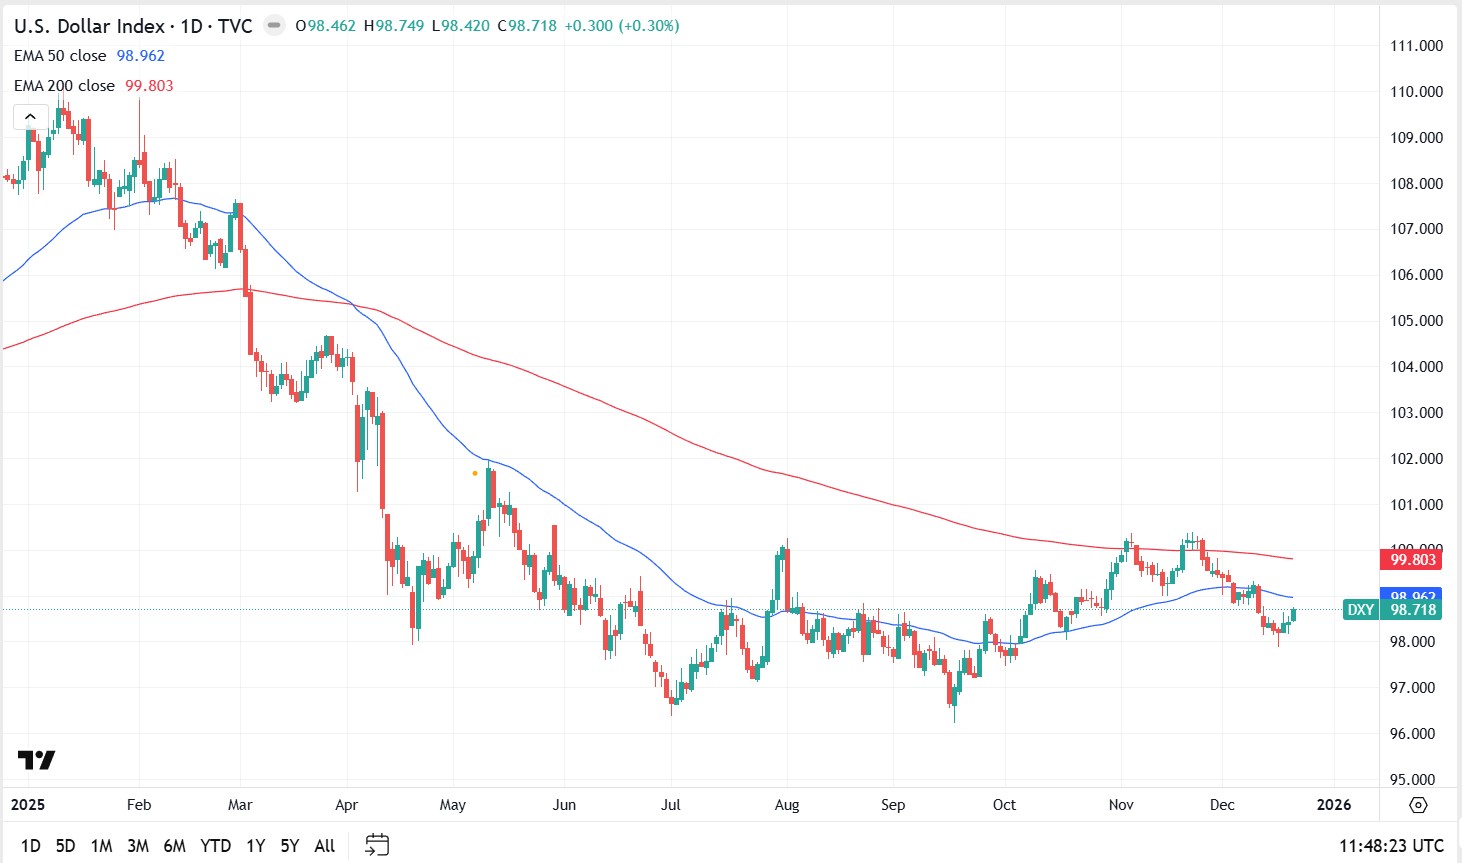The width and height of the screenshot is (1462, 863).
Task: Click the green up/down chart background
Action: coord(700,400)
